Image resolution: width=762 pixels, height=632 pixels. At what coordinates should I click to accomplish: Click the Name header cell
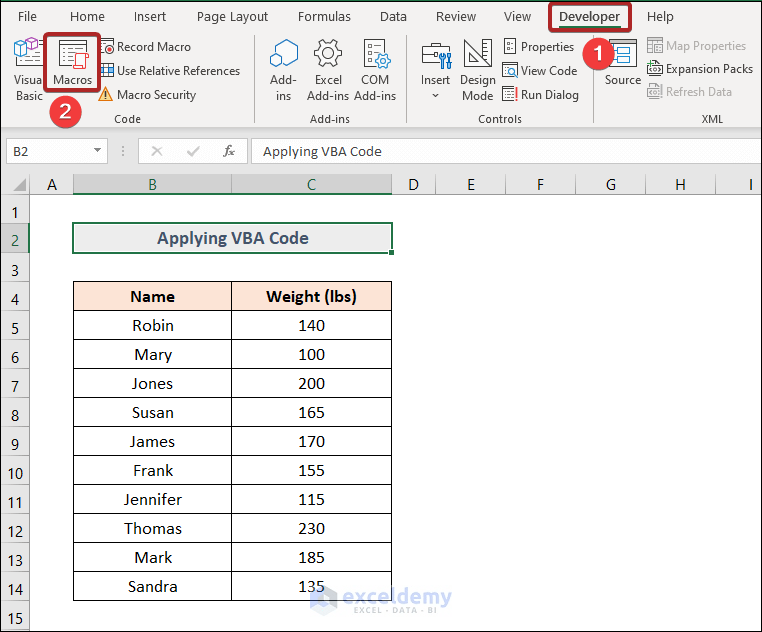(153, 296)
